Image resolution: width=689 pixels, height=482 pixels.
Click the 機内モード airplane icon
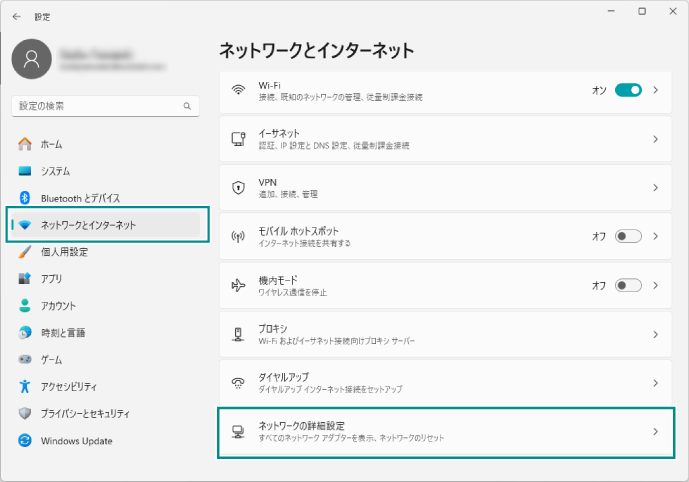(238, 285)
